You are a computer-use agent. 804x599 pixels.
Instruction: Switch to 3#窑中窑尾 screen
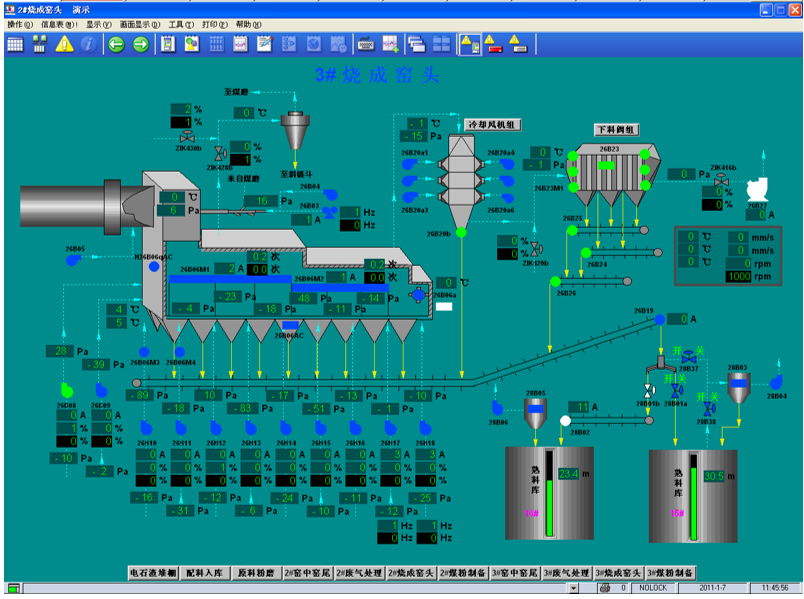click(x=515, y=573)
